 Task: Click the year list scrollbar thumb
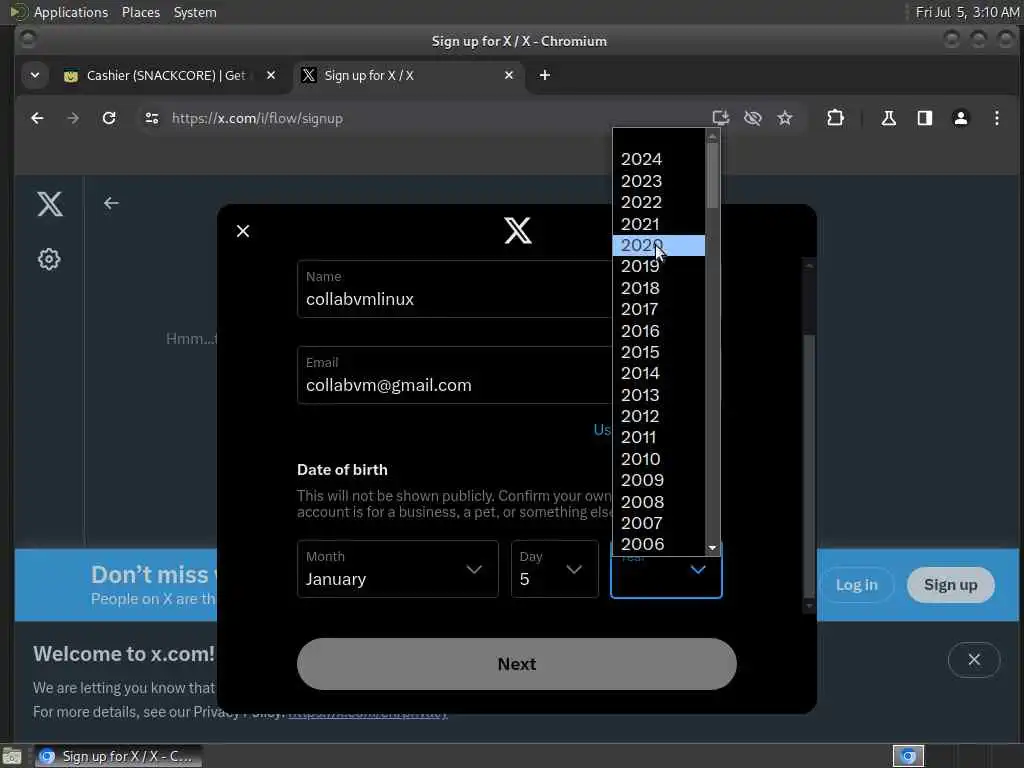coord(712,176)
